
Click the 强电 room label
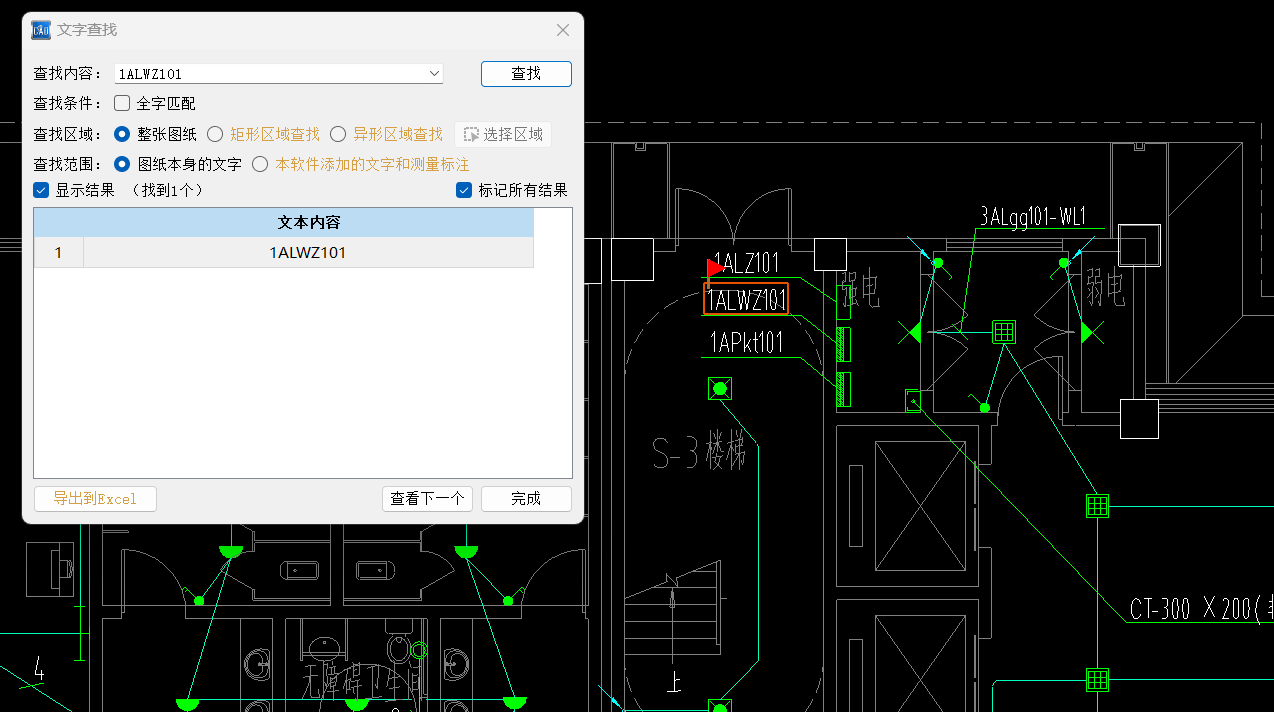[860, 289]
